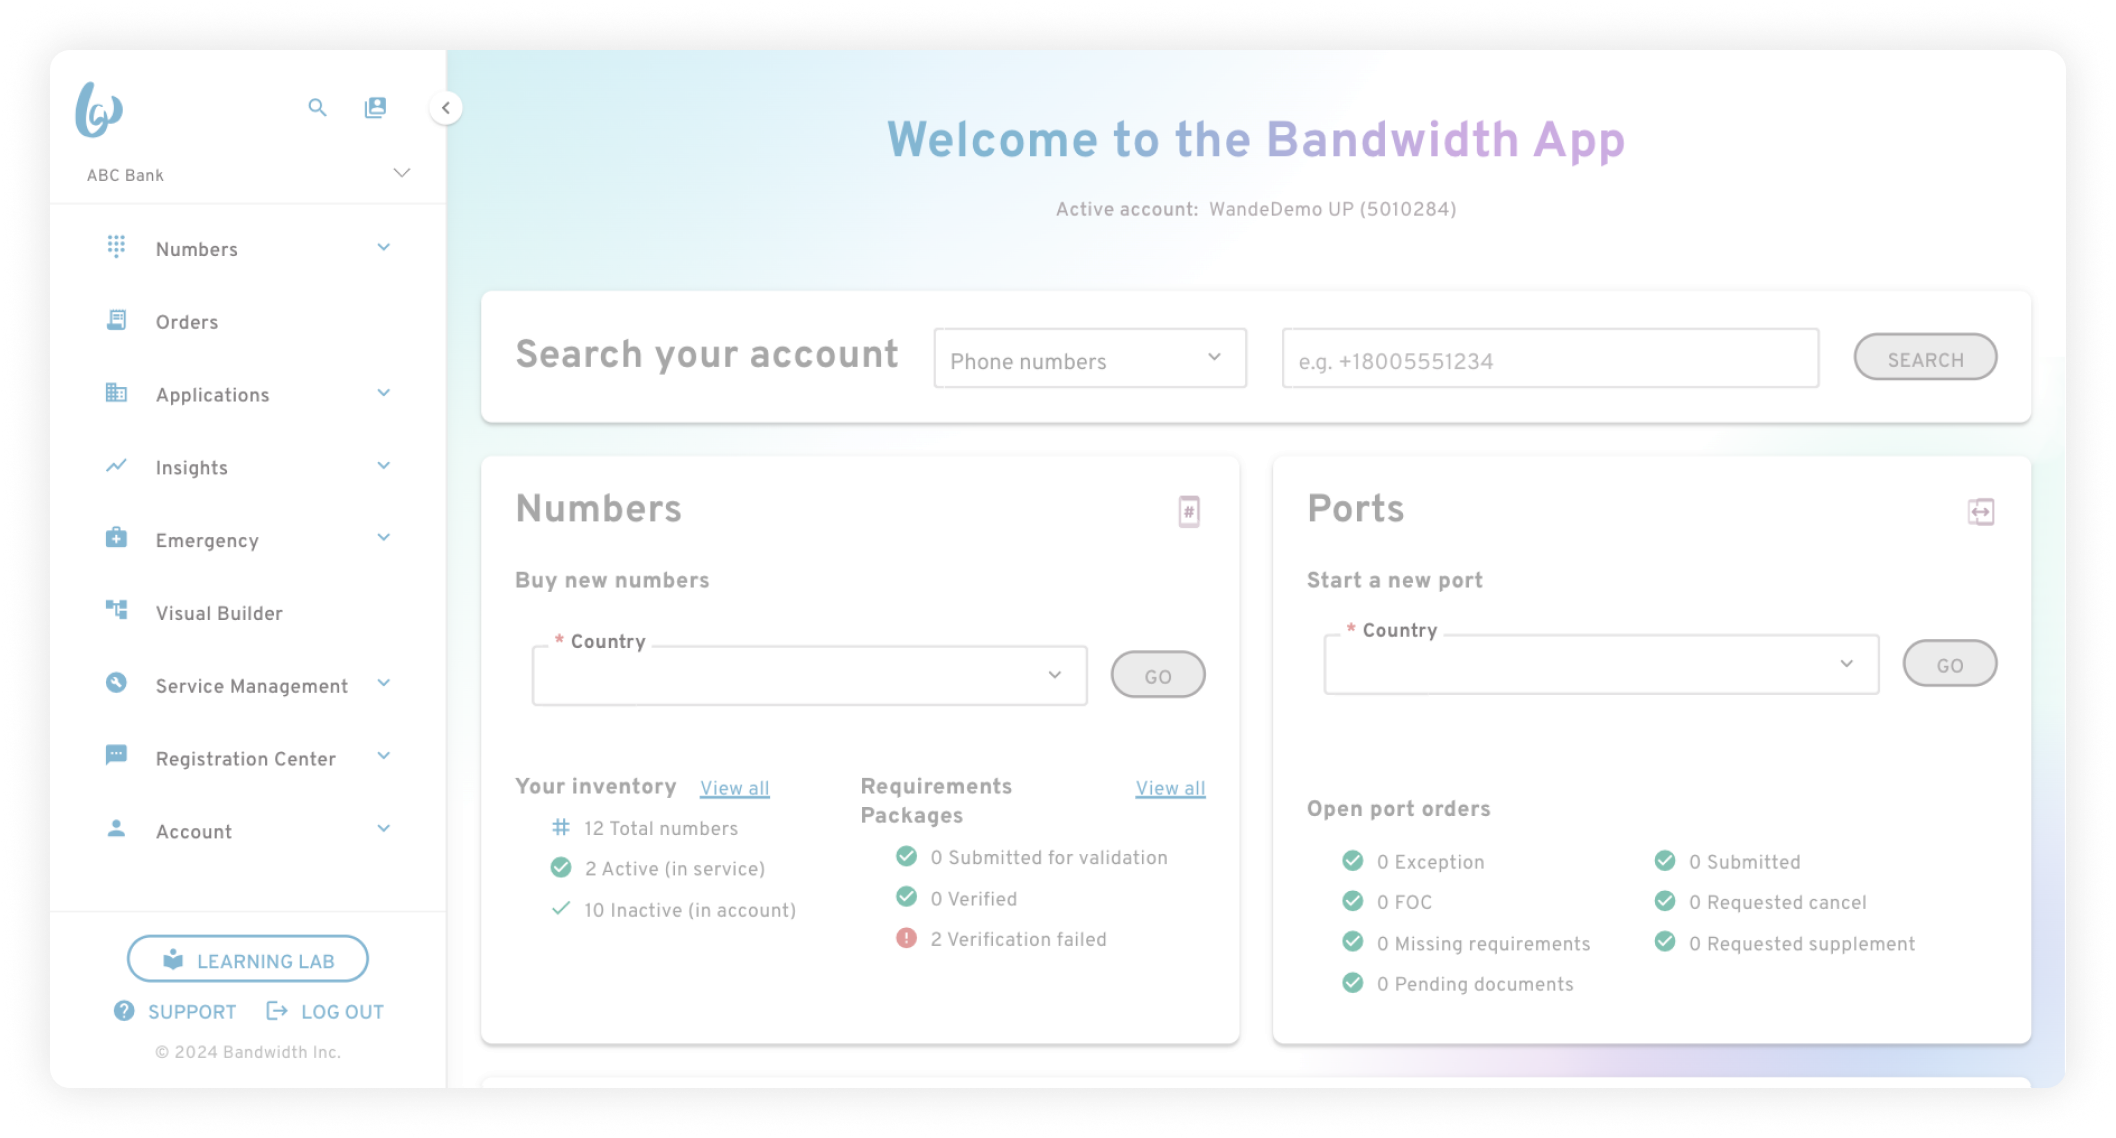Viewport: 2116px width, 1138px height.
Task: Click the hash icon beside Total numbers
Action: 561,827
